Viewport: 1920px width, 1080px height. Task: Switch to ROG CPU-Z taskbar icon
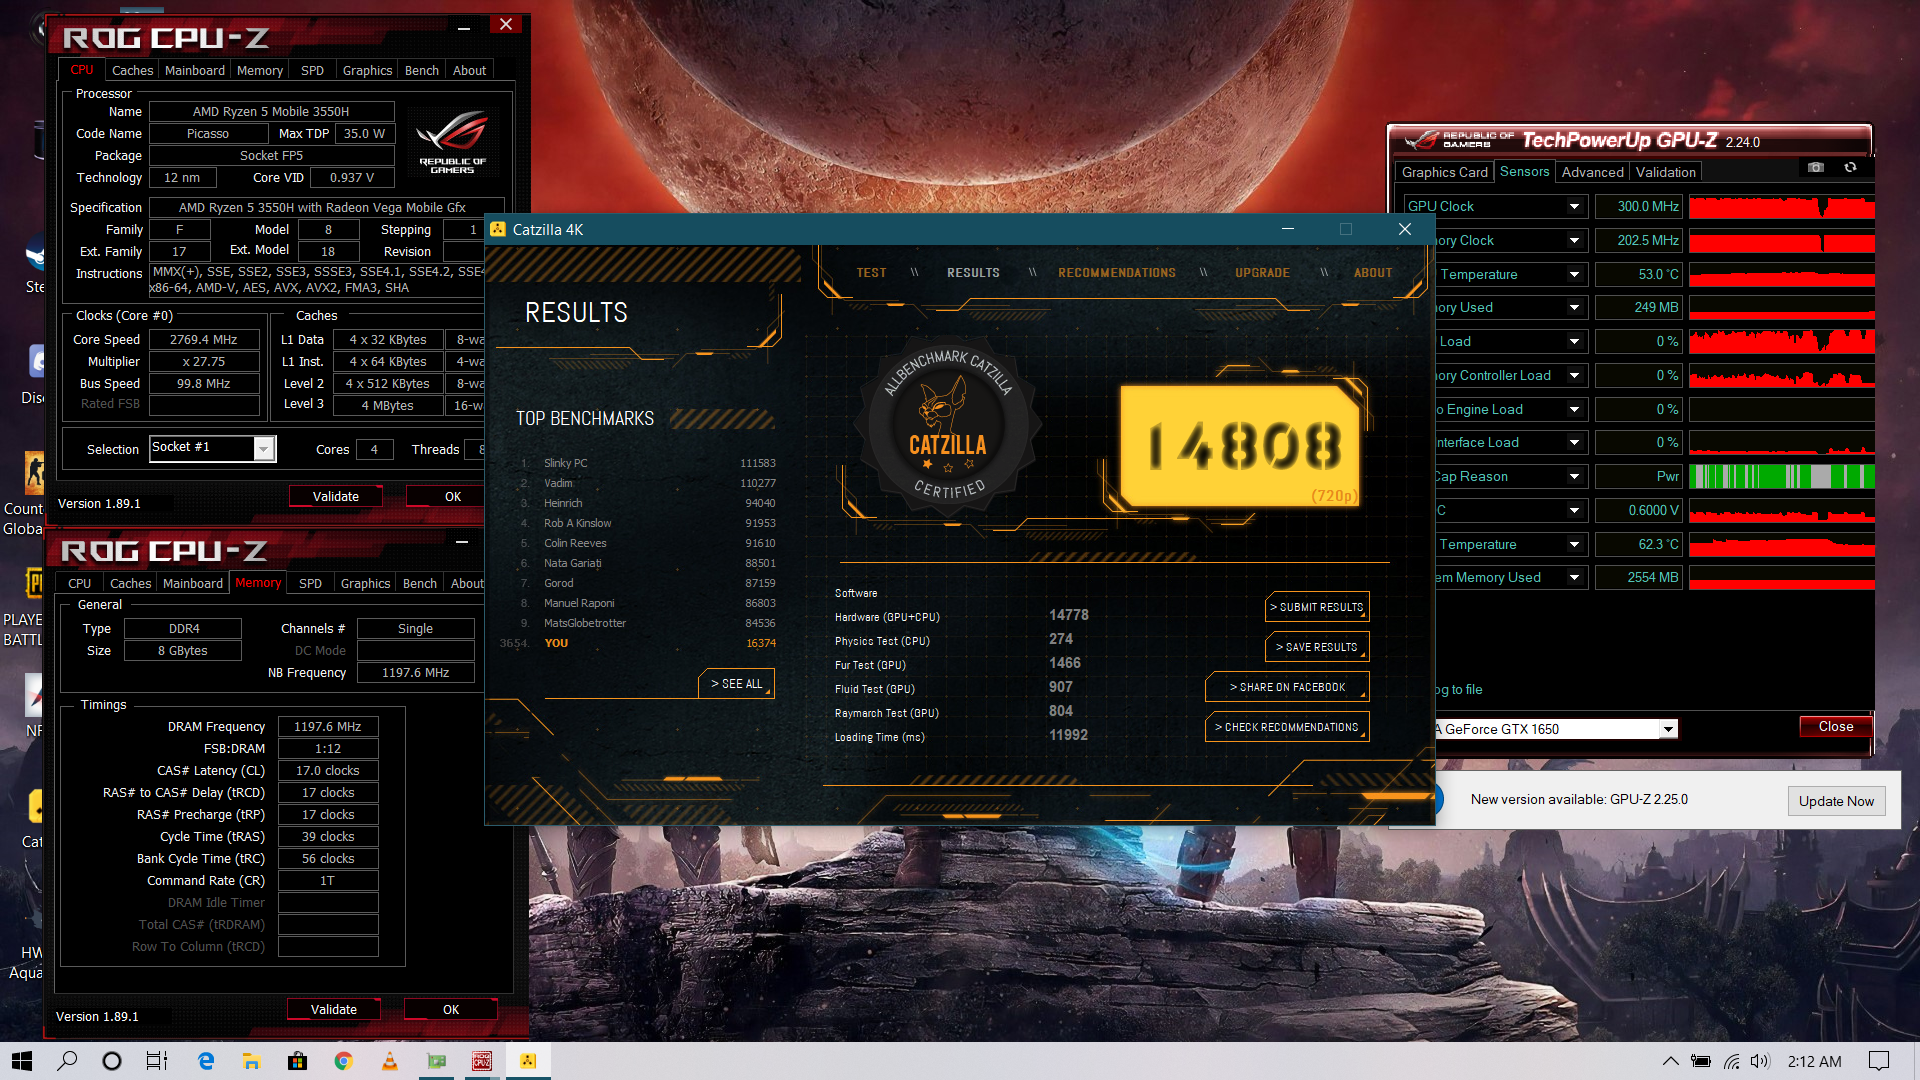pos(482,1061)
